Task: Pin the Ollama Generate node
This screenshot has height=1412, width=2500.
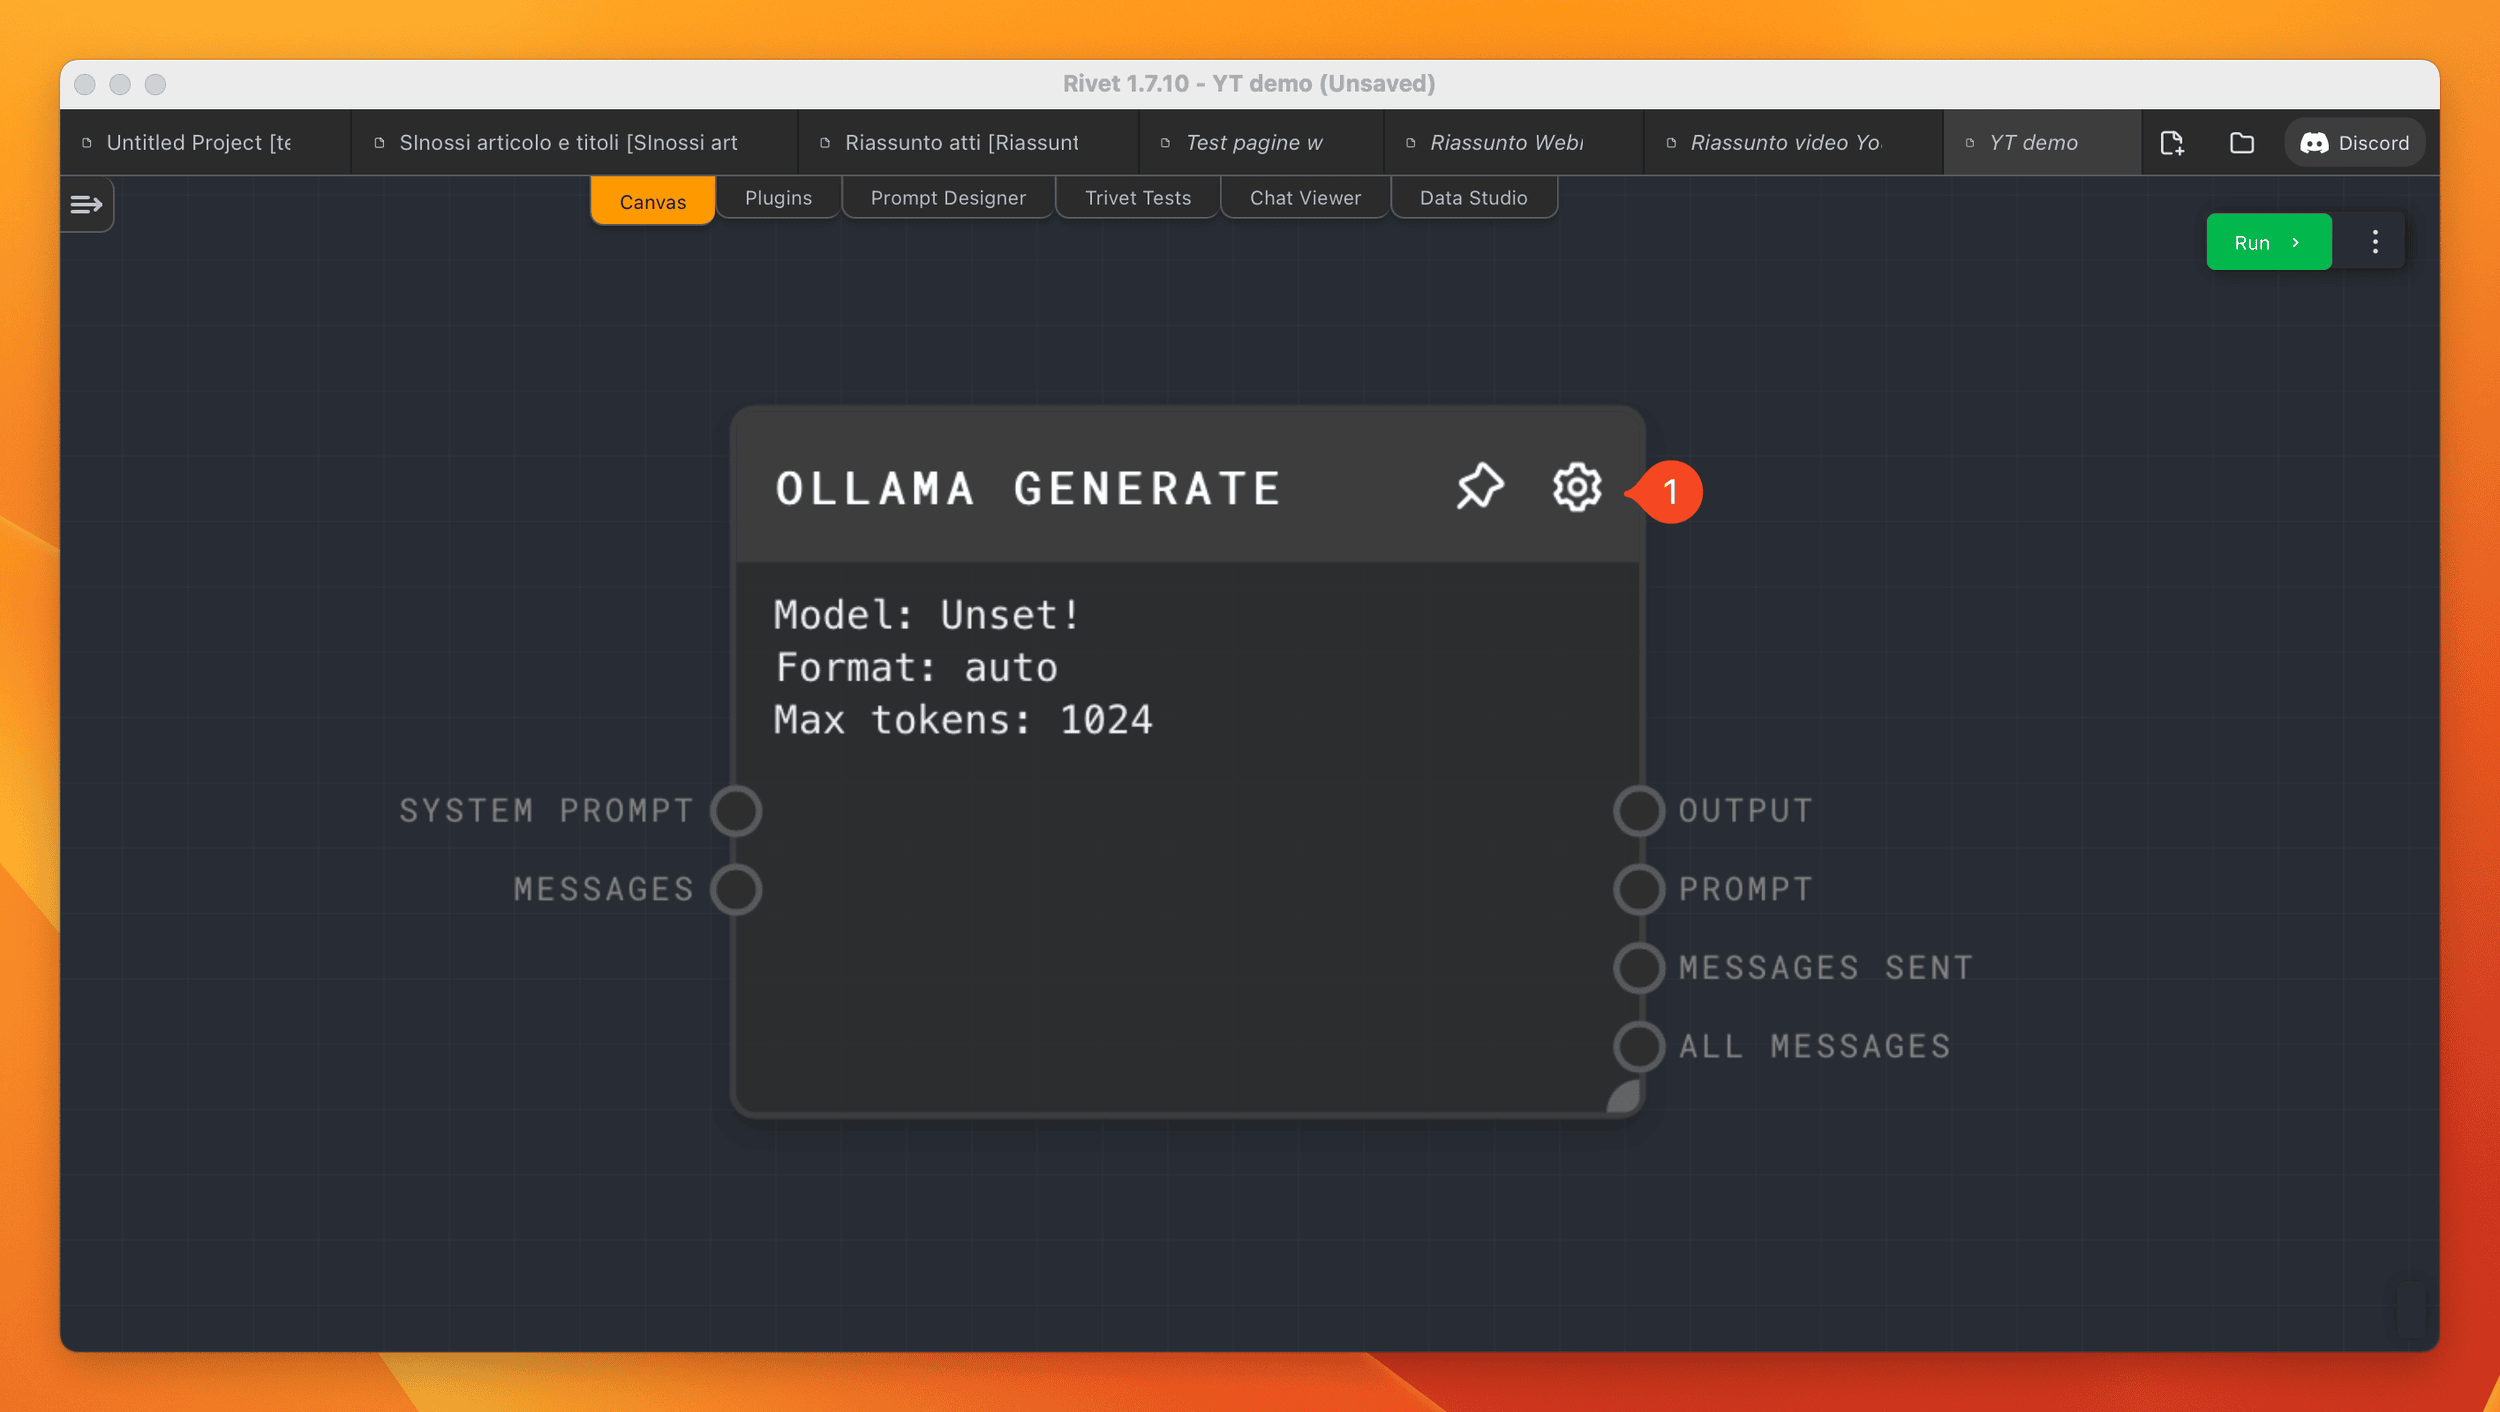Action: 1480,487
